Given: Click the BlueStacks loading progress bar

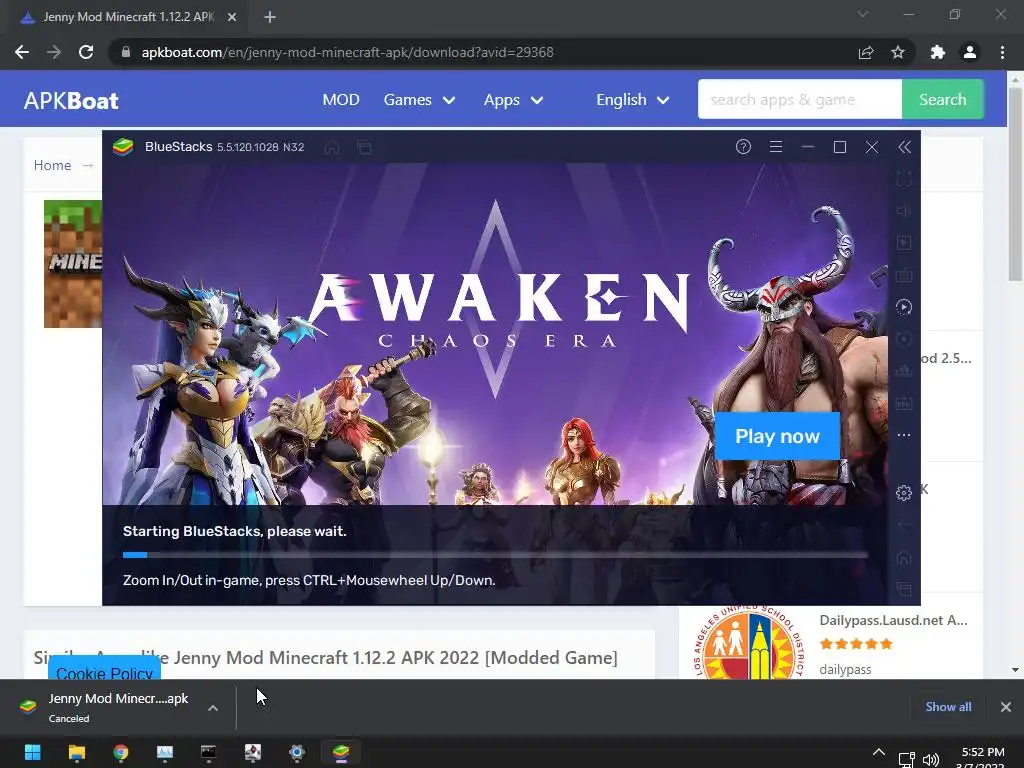Looking at the screenshot, I should 495,555.
